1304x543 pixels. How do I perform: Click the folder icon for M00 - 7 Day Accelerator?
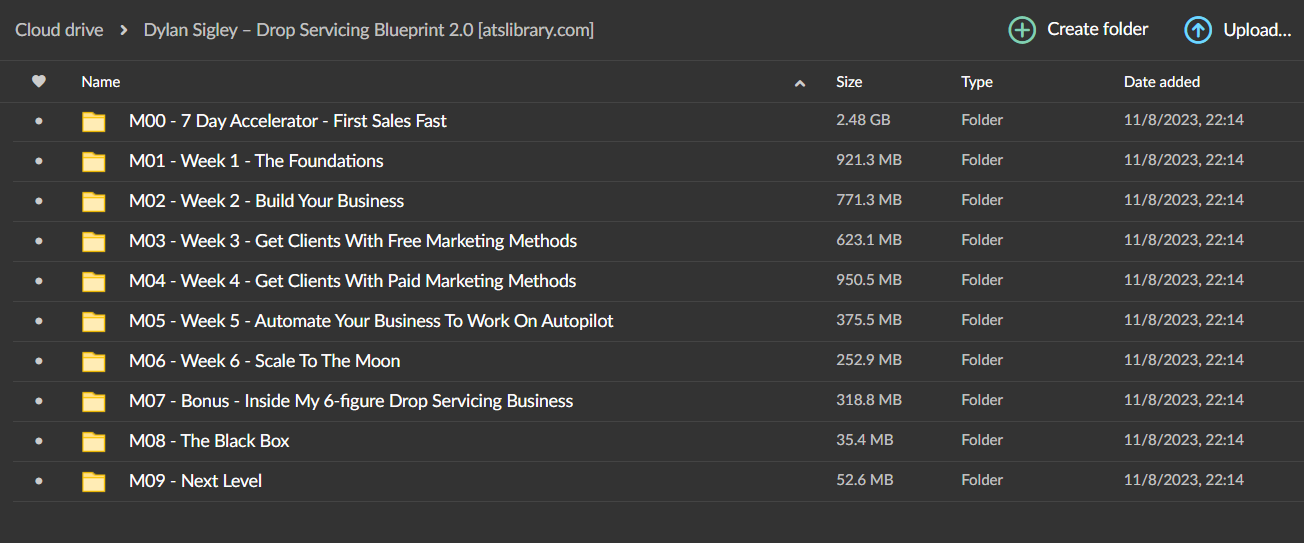coord(93,122)
